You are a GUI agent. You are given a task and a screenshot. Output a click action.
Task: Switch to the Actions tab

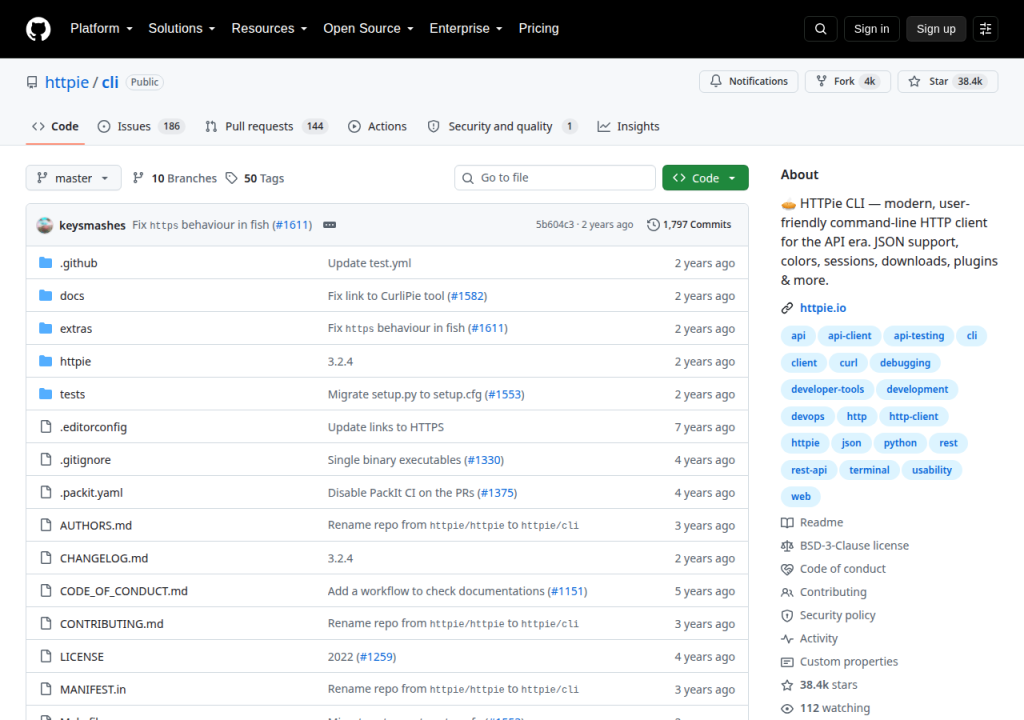tap(377, 126)
